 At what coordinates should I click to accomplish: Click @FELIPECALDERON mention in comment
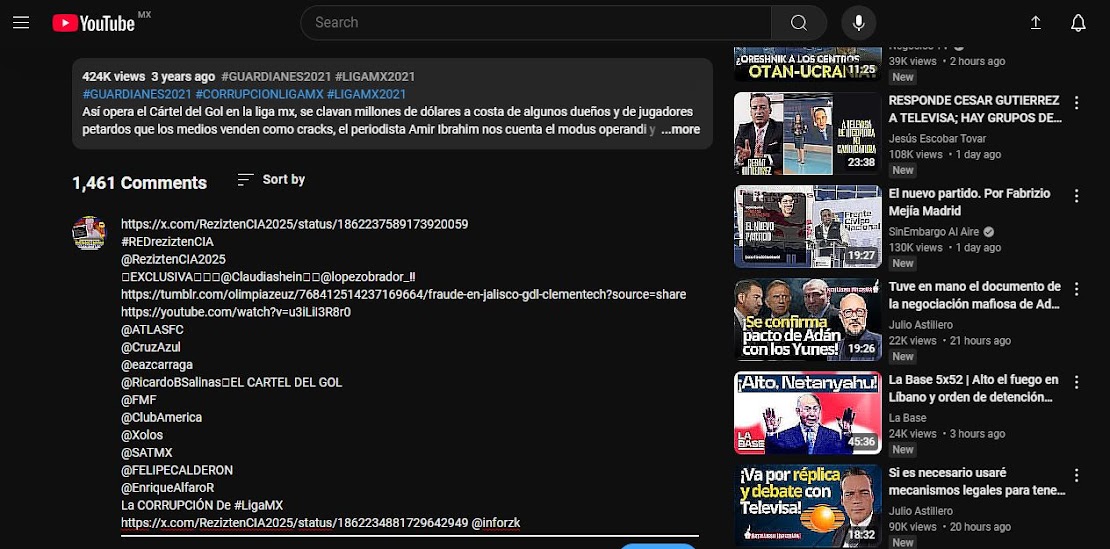177,470
